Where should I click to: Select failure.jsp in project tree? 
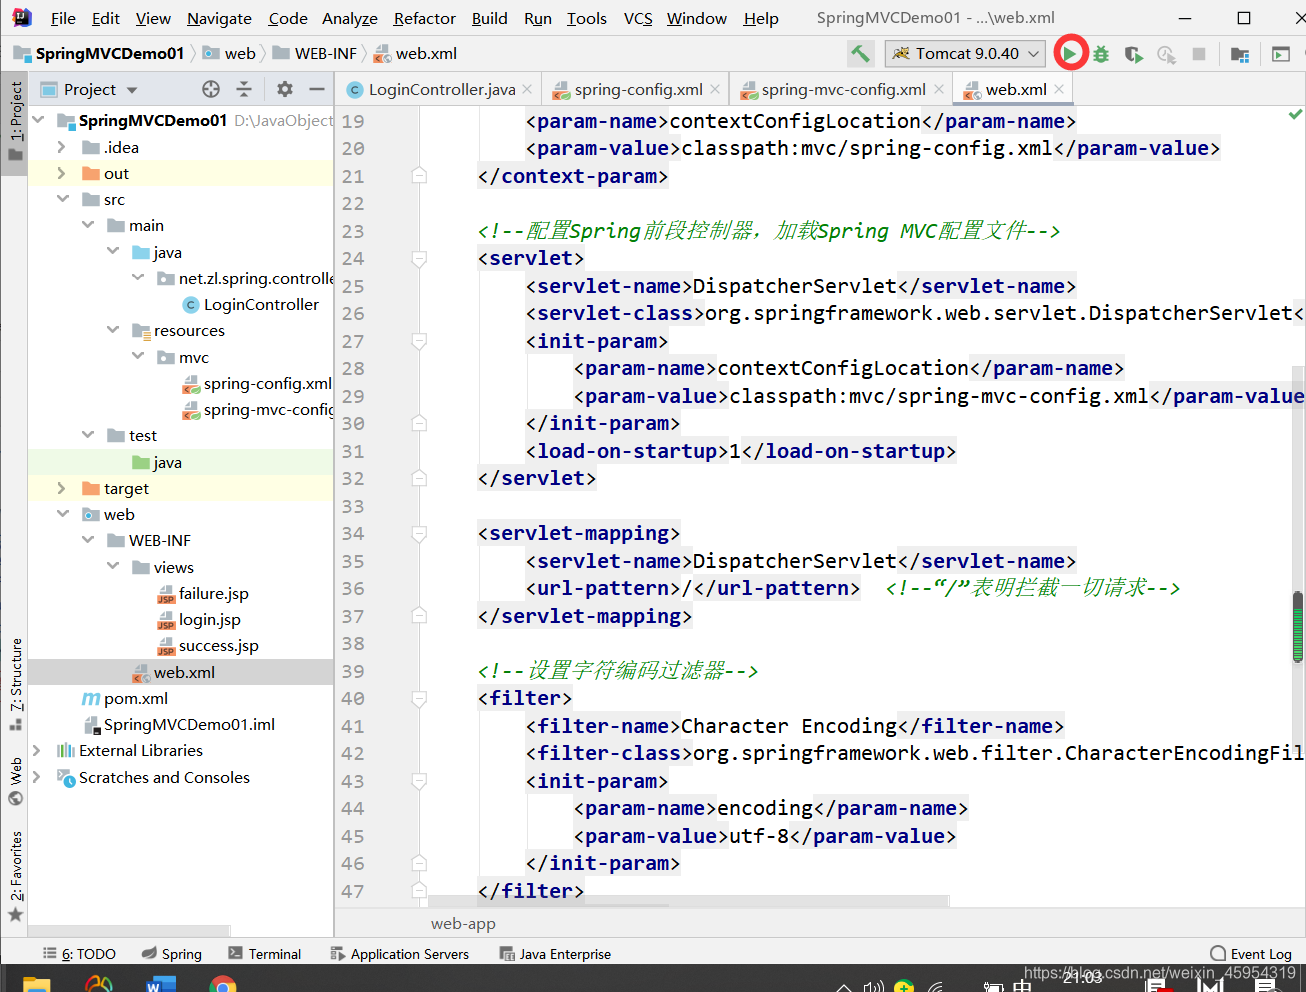click(203, 593)
